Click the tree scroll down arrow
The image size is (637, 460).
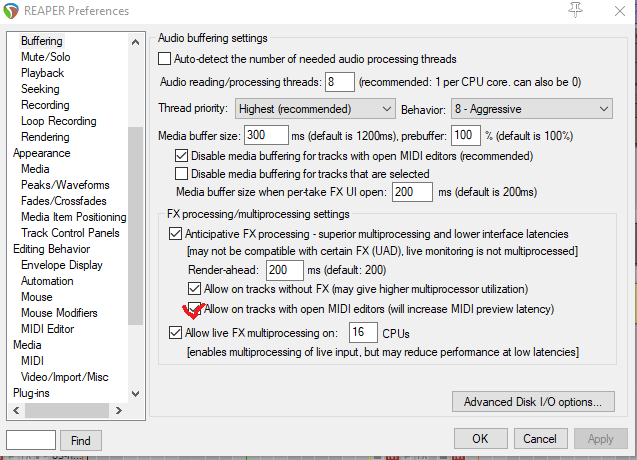pos(135,393)
